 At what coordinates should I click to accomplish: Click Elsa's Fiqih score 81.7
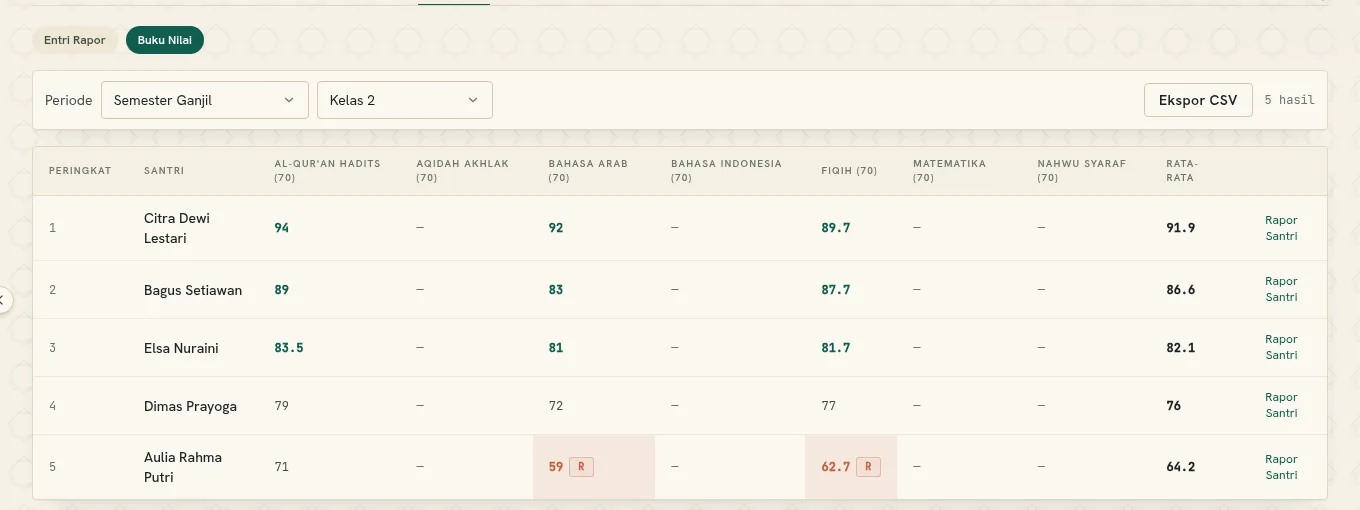(x=836, y=348)
